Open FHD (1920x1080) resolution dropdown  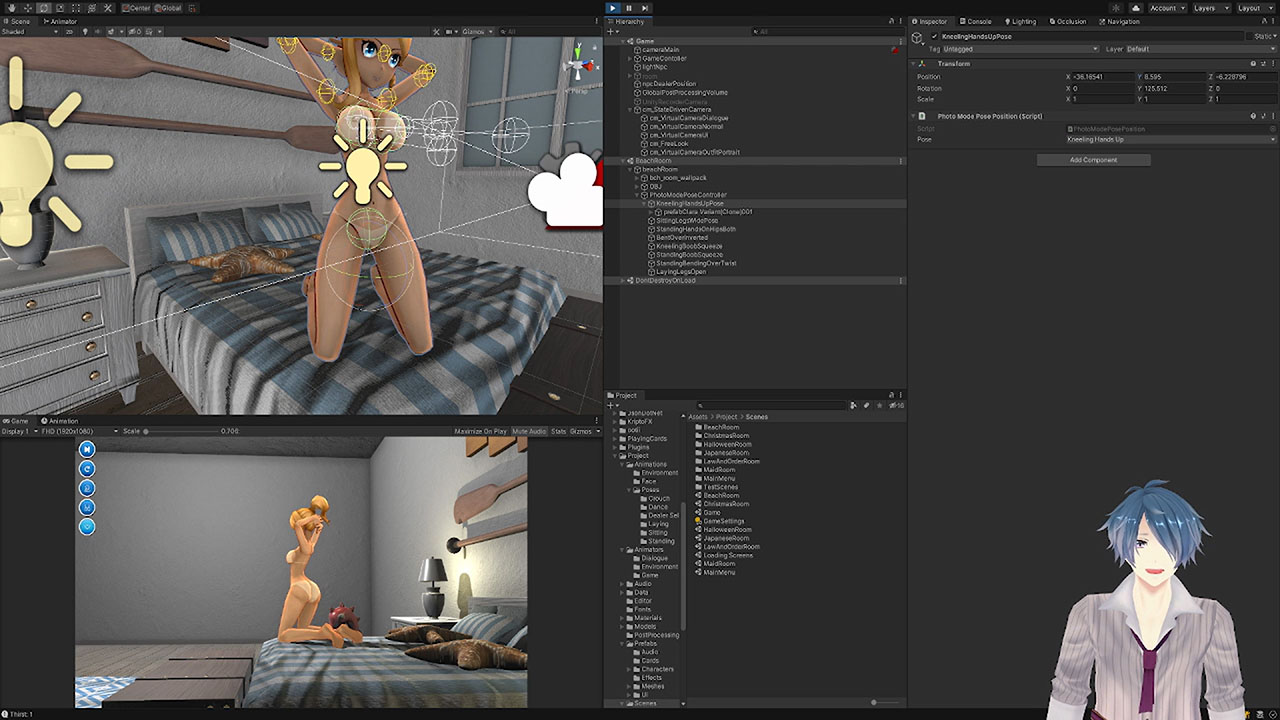click(x=78, y=431)
